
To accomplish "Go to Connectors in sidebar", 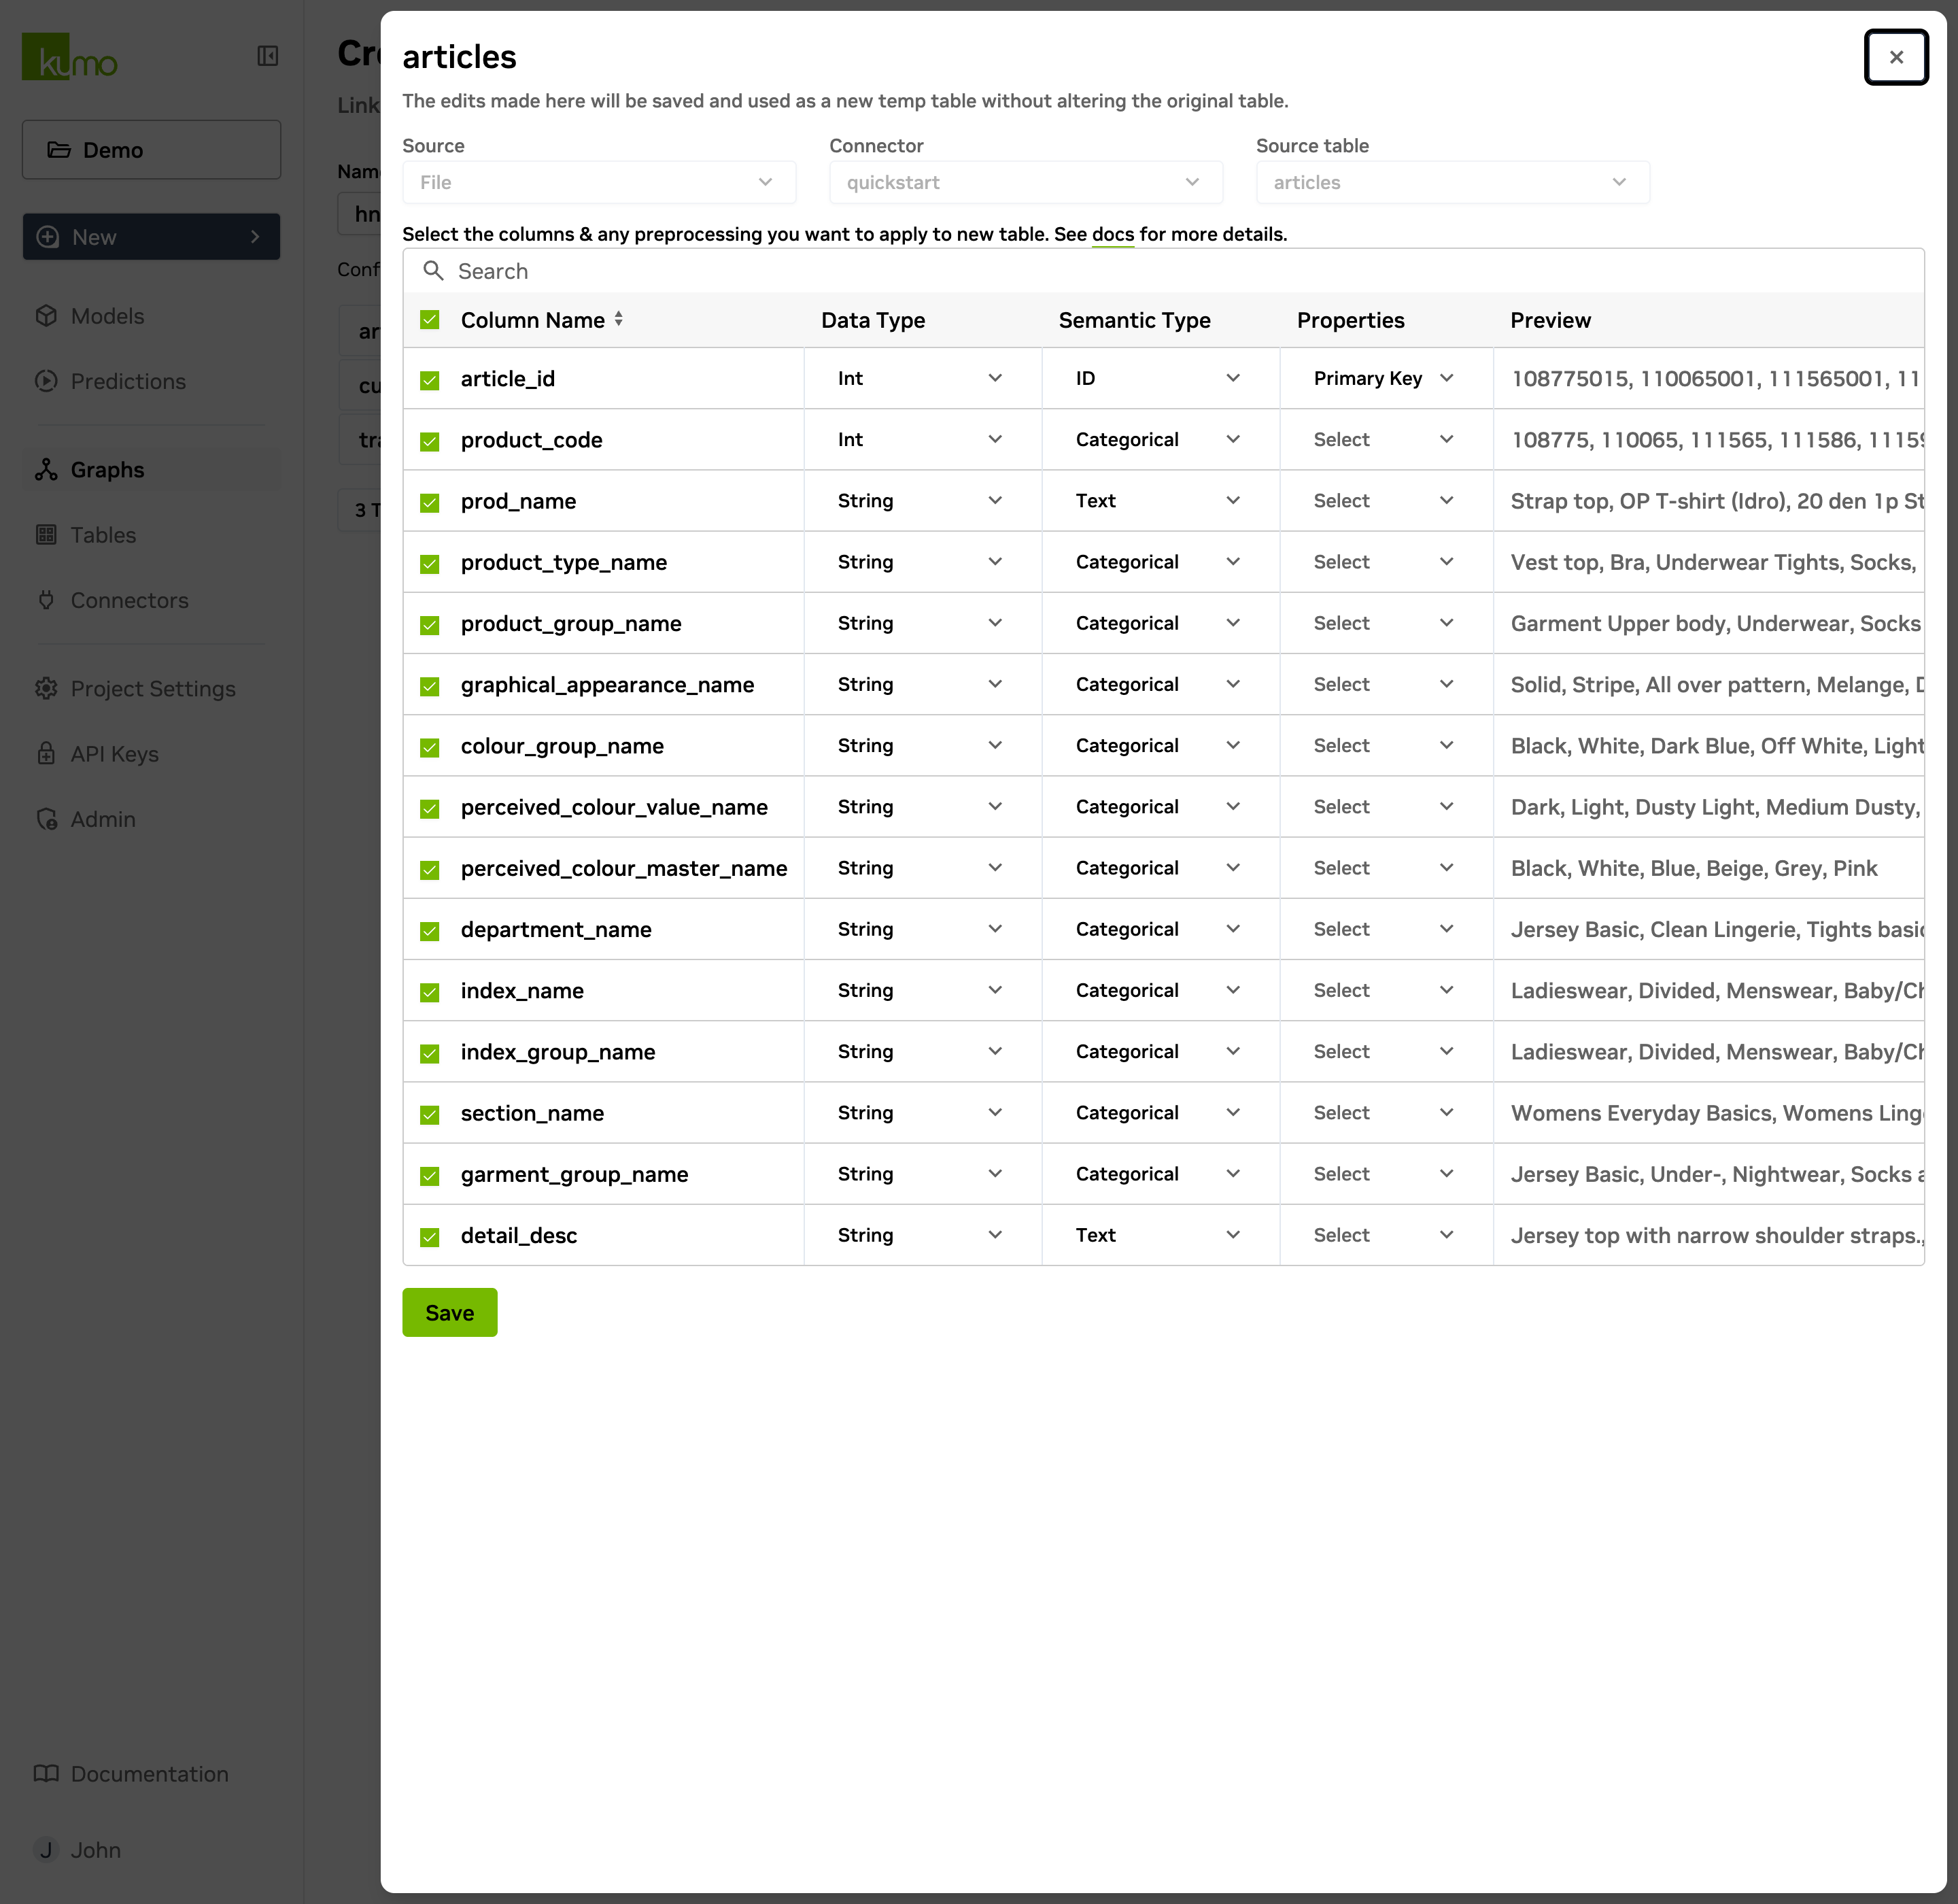I will [151, 600].
